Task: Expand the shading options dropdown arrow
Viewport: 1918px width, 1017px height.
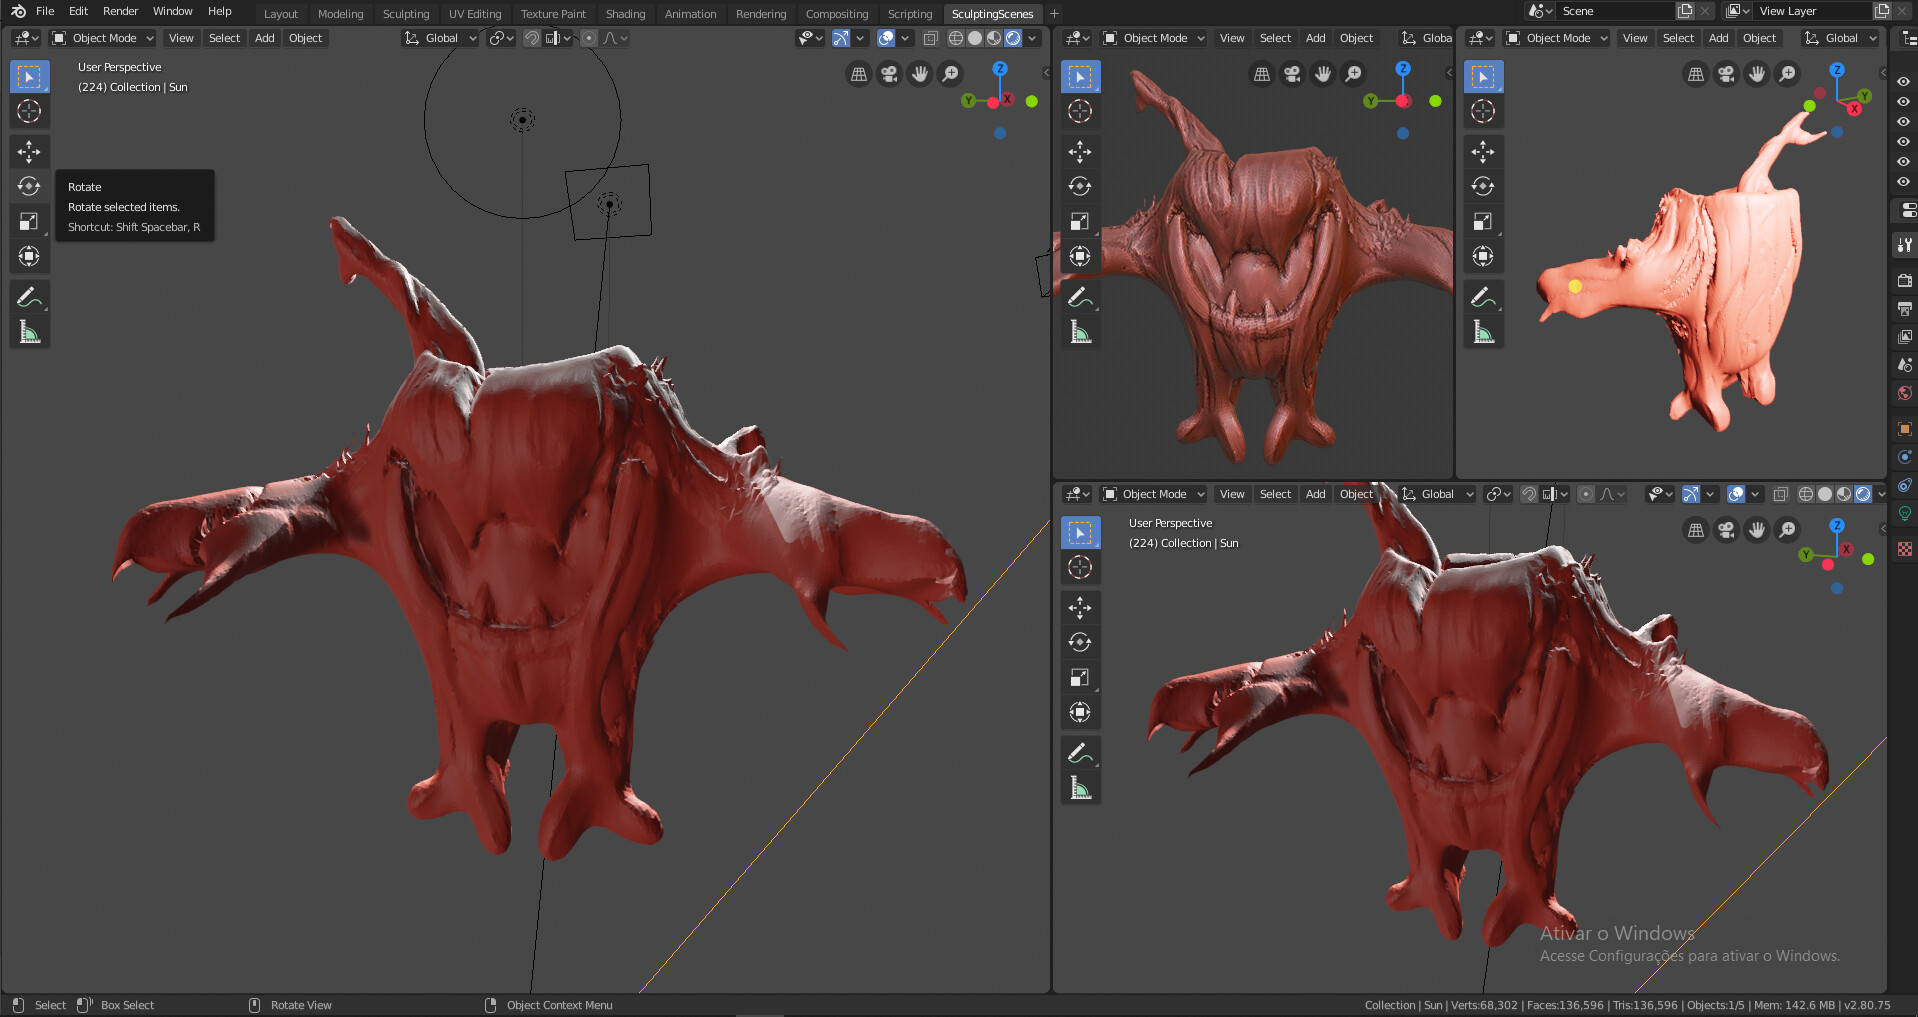Action: pyautogui.click(x=1032, y=38)
